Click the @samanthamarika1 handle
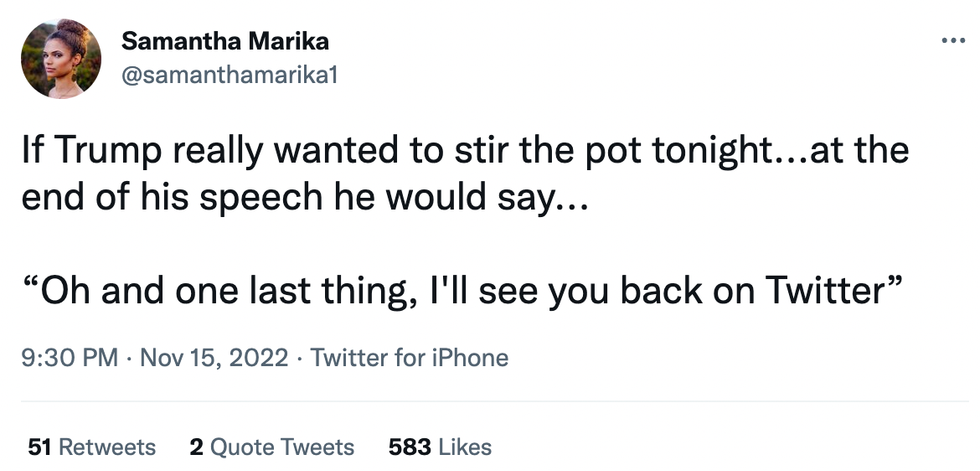 [229, 75]
